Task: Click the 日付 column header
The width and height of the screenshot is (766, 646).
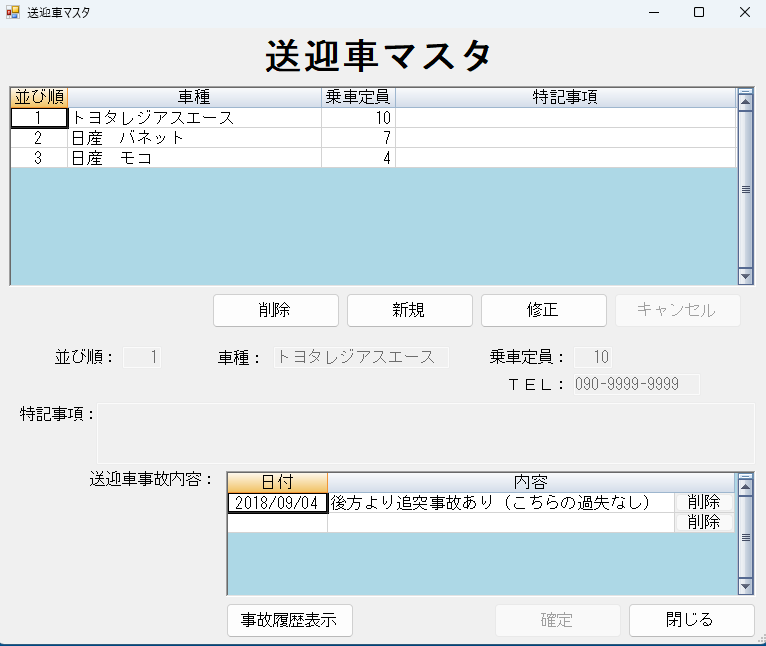Action: coord(277,482)
